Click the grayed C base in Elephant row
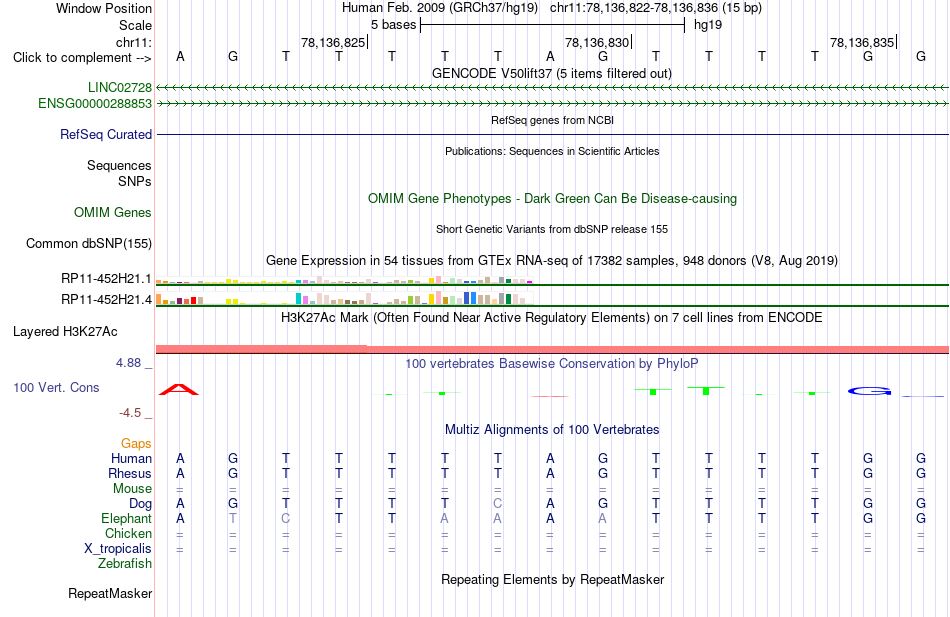The width and height of the screenshot is (950, 617). click(285, 519)
